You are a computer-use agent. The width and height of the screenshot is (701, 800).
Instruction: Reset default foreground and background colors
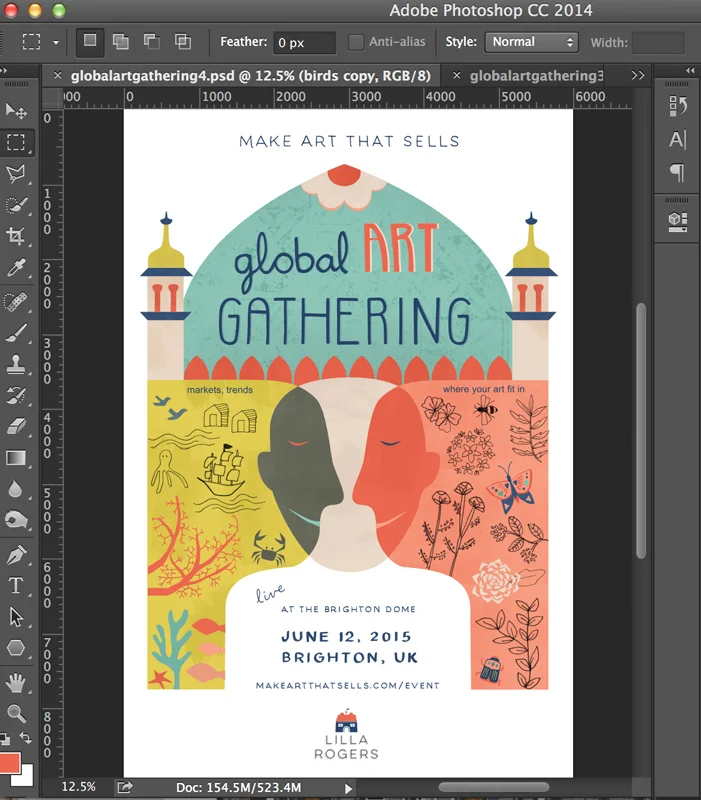pos(5,738)
